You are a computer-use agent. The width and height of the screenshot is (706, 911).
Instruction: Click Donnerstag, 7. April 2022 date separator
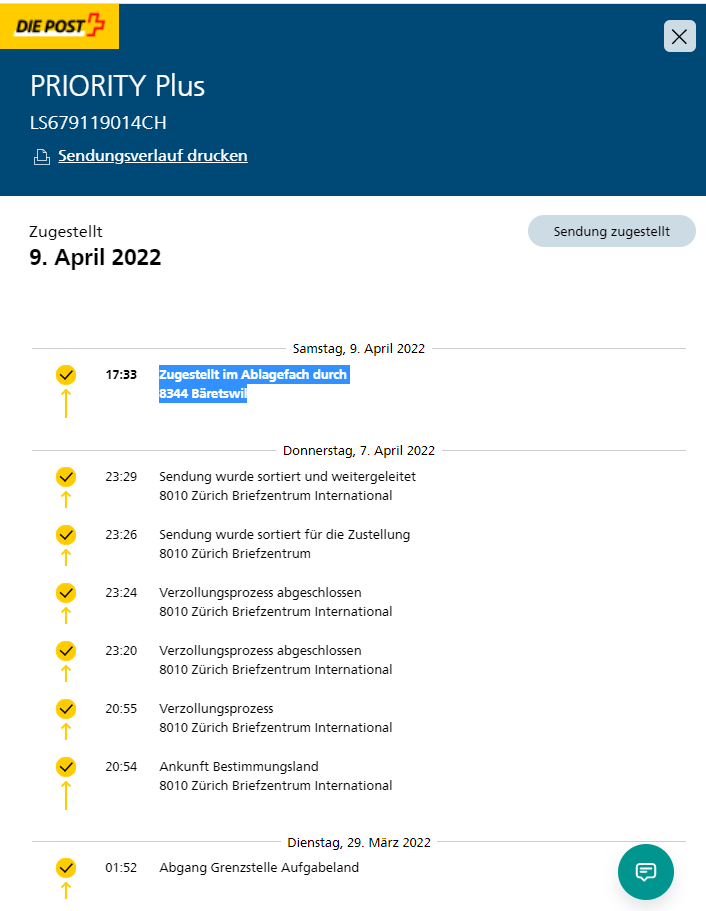(358, 450)
